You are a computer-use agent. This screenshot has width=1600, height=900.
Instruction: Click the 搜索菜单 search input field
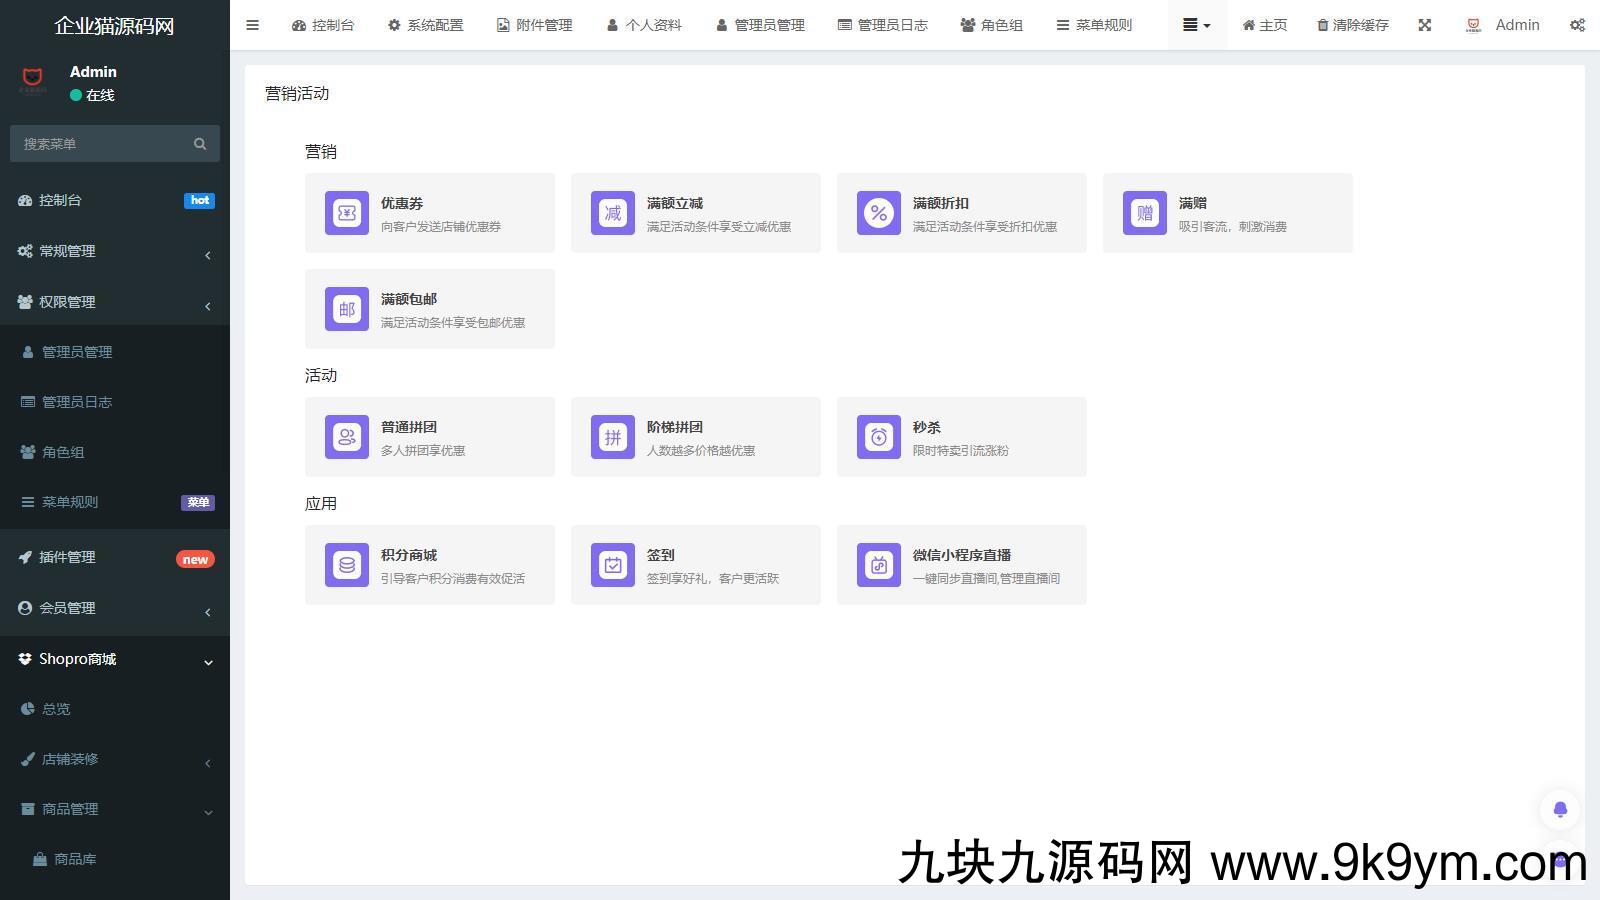105,144
